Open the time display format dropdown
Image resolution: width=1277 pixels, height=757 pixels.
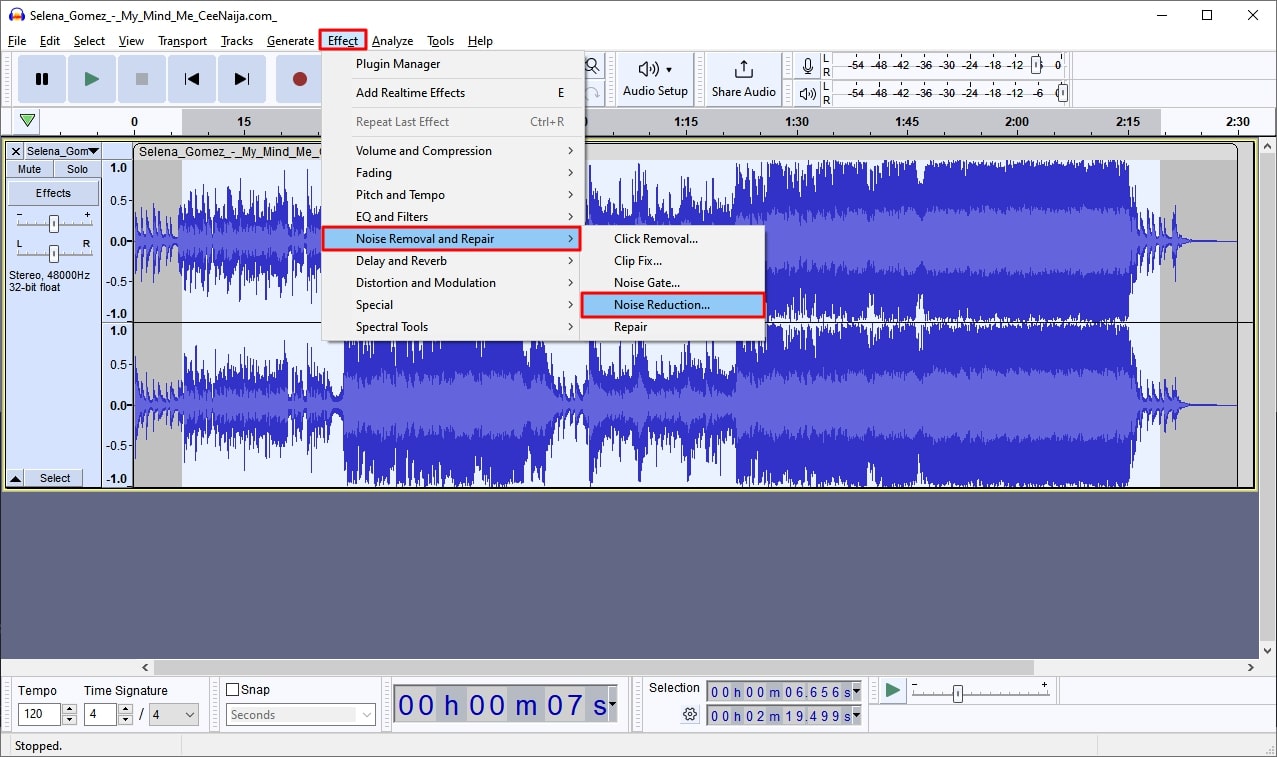click(612, 706)
